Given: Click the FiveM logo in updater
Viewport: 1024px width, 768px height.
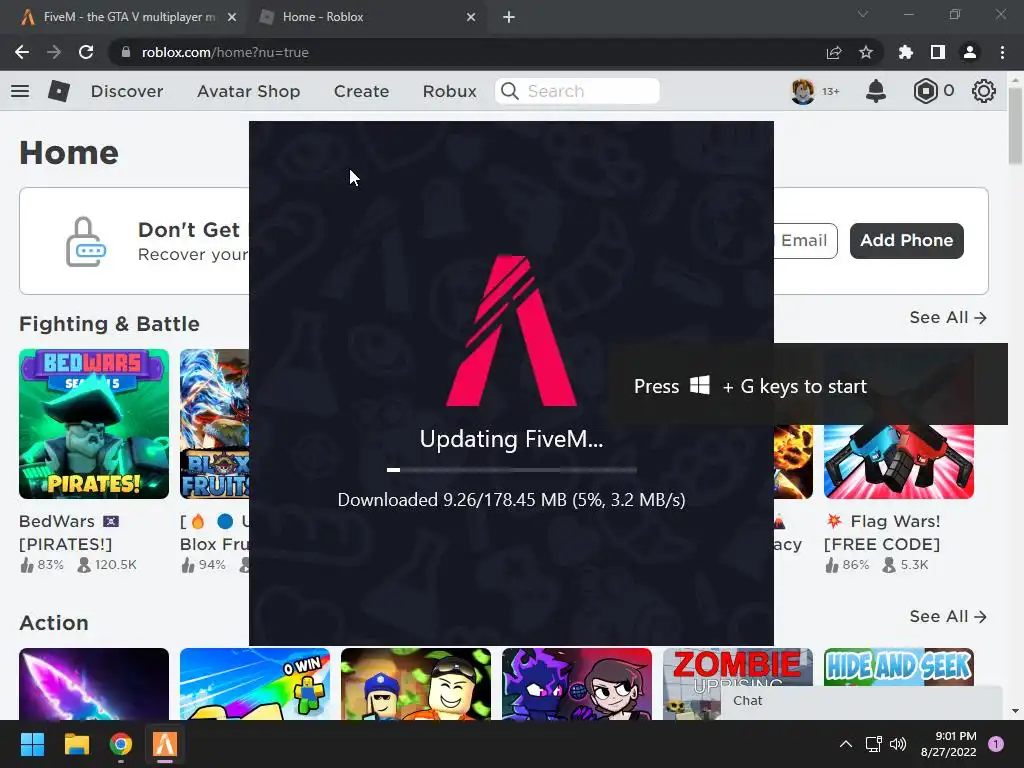Looking at the screenshot, I should [511, 330].
